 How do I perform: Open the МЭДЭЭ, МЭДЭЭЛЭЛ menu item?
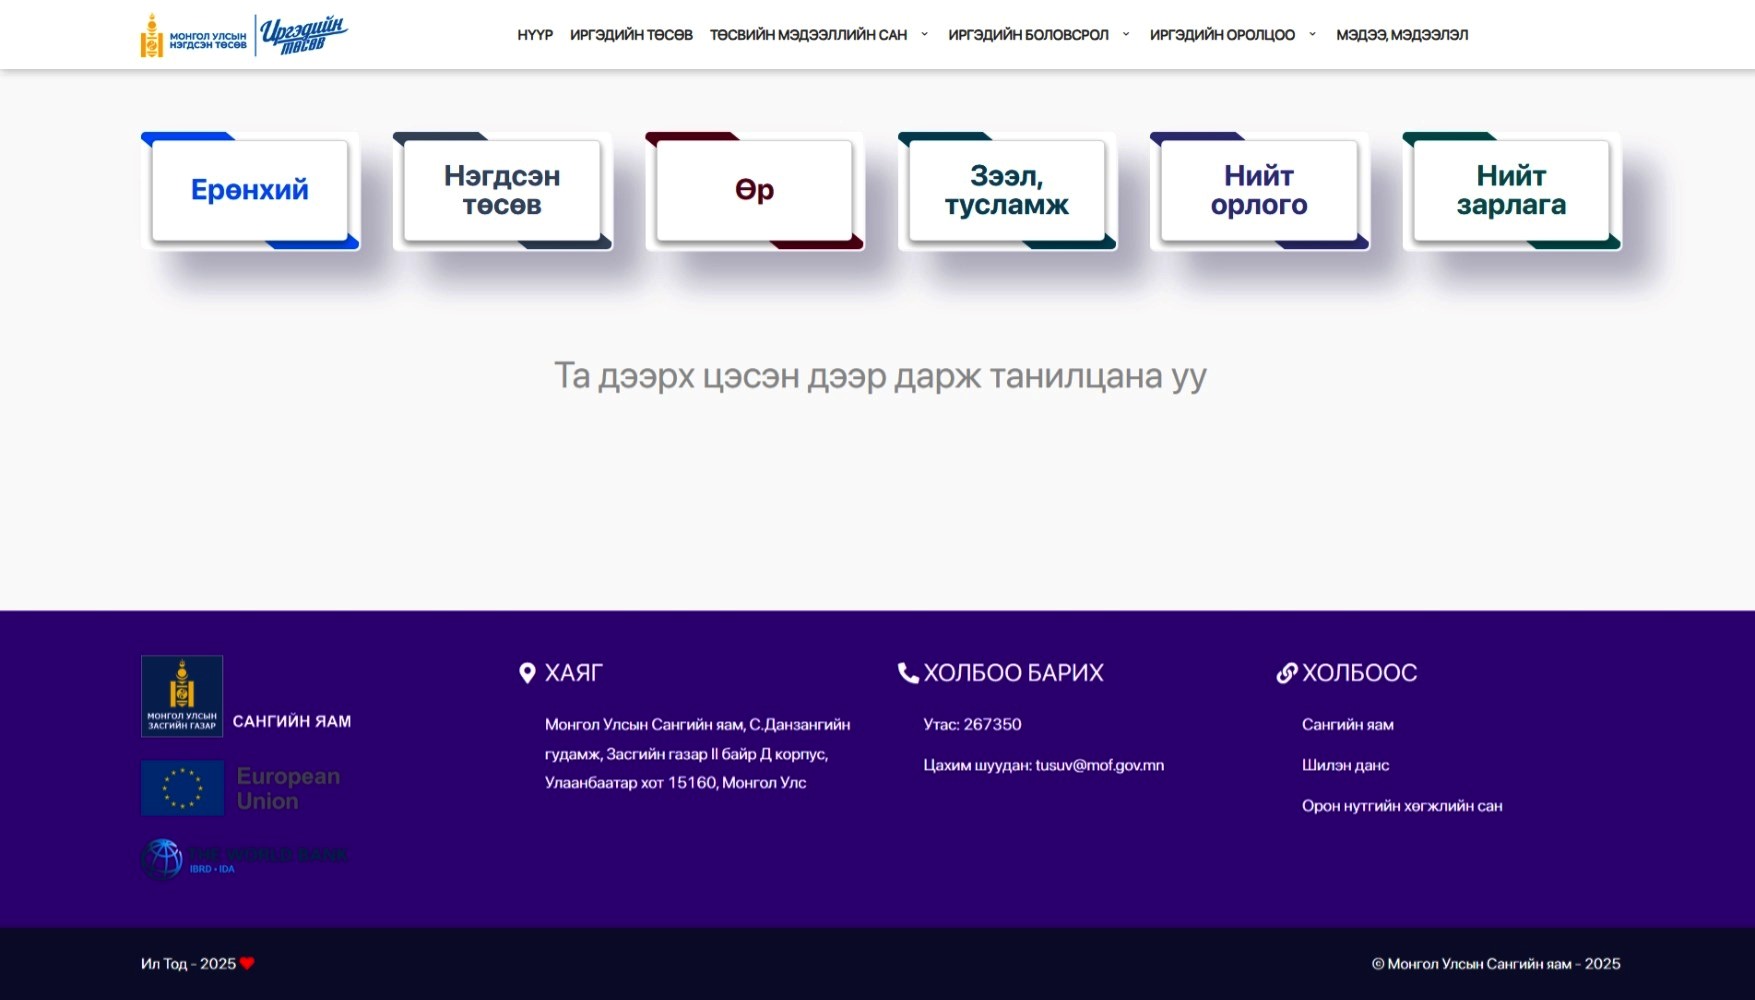[1402, 35]
